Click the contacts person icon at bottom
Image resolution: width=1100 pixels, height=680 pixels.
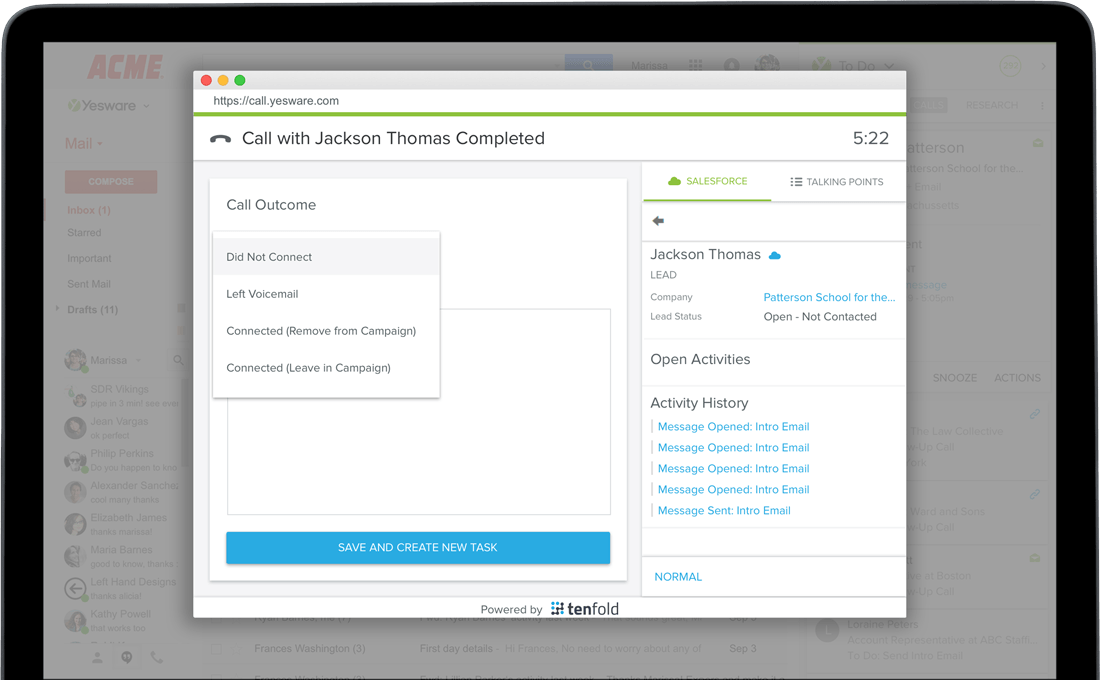pyautogui.click(x=98, y=658)
